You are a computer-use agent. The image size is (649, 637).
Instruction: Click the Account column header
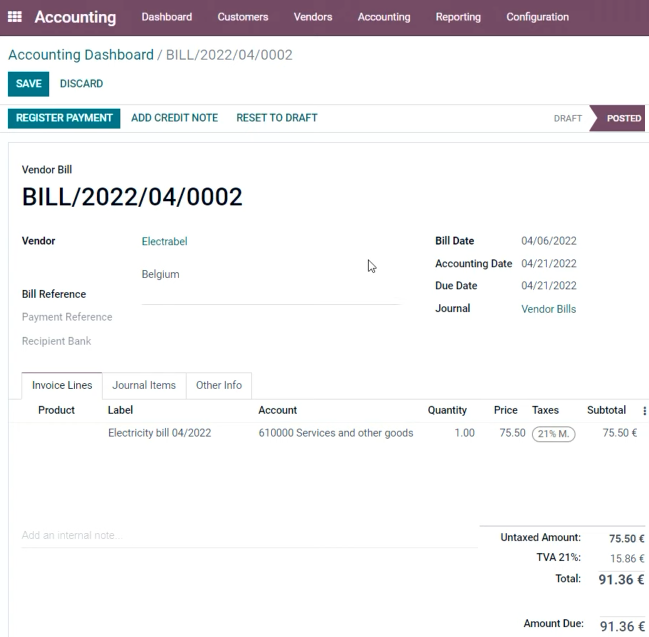pyautogui.click(x=278, y=411)
